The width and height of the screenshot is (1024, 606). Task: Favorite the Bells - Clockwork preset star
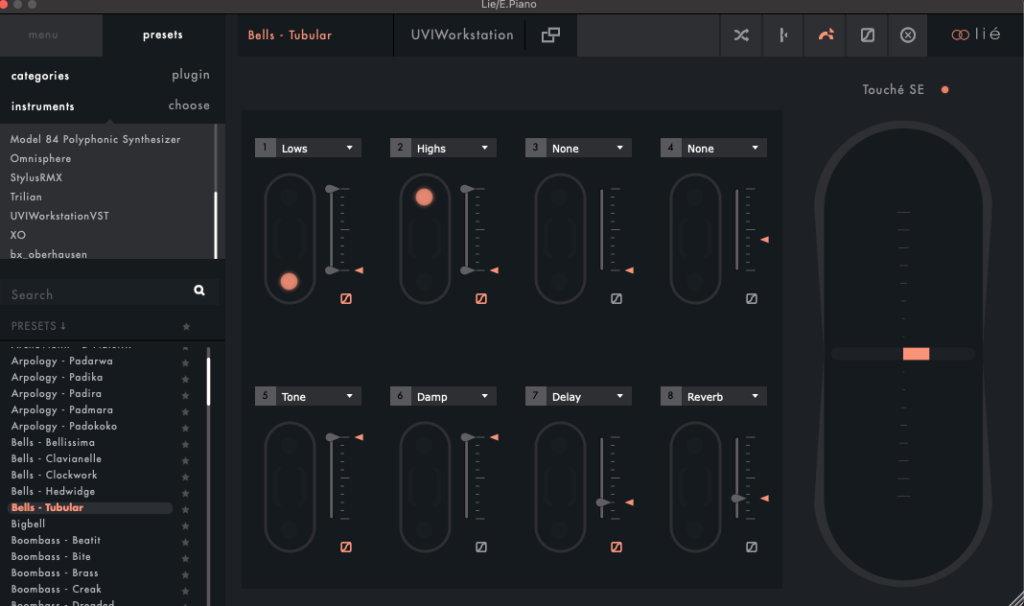coord(186,476)
